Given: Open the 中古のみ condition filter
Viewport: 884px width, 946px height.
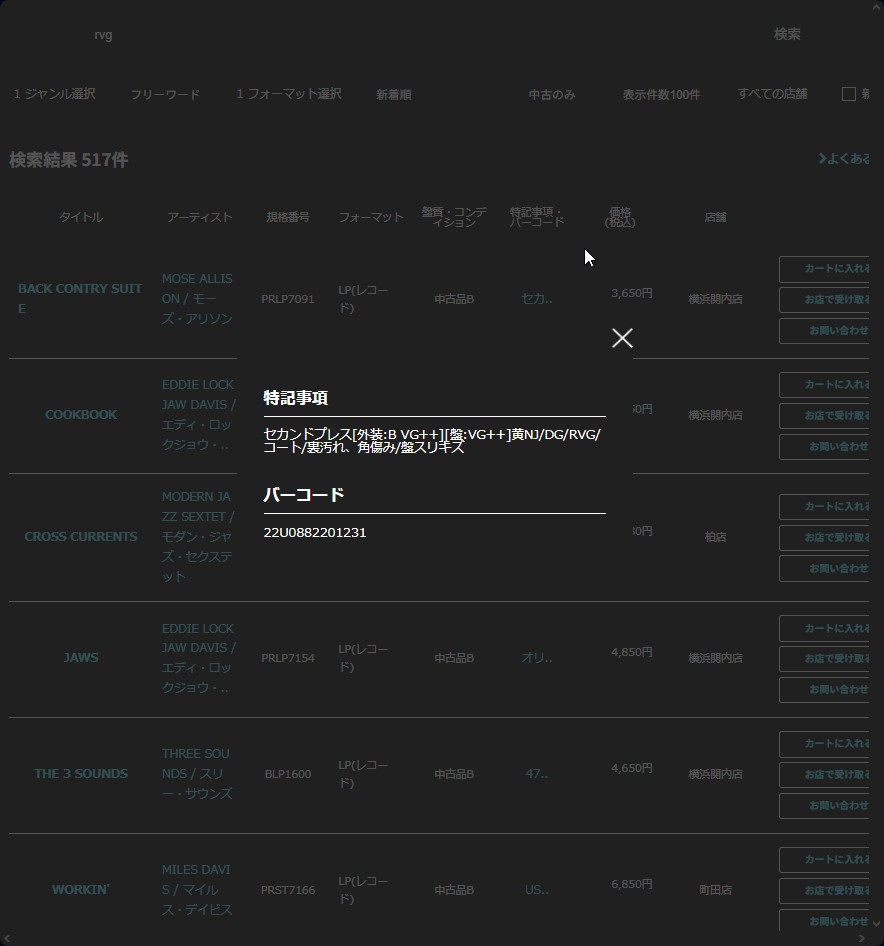Looking at the screenshot, I should pos(552,95).
